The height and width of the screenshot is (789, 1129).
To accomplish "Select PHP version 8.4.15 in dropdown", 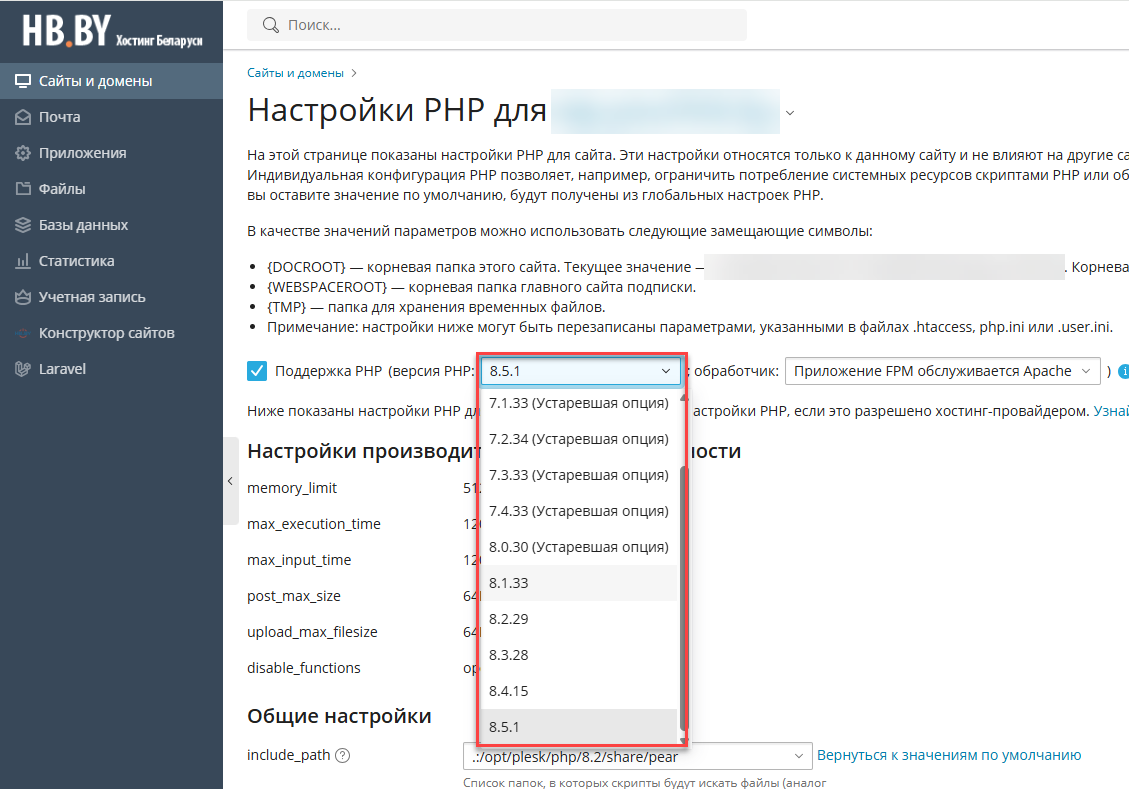I will 509,691.
